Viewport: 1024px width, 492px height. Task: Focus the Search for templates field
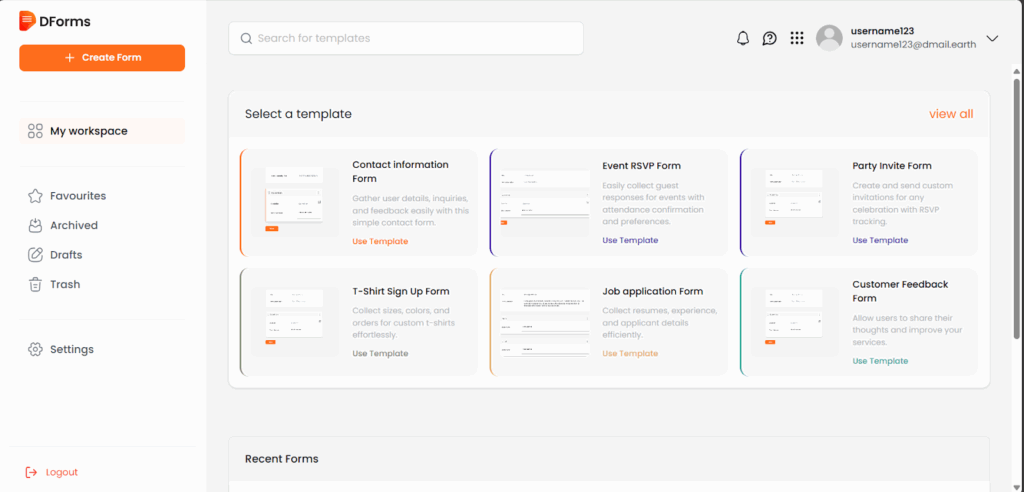point(406,39)
